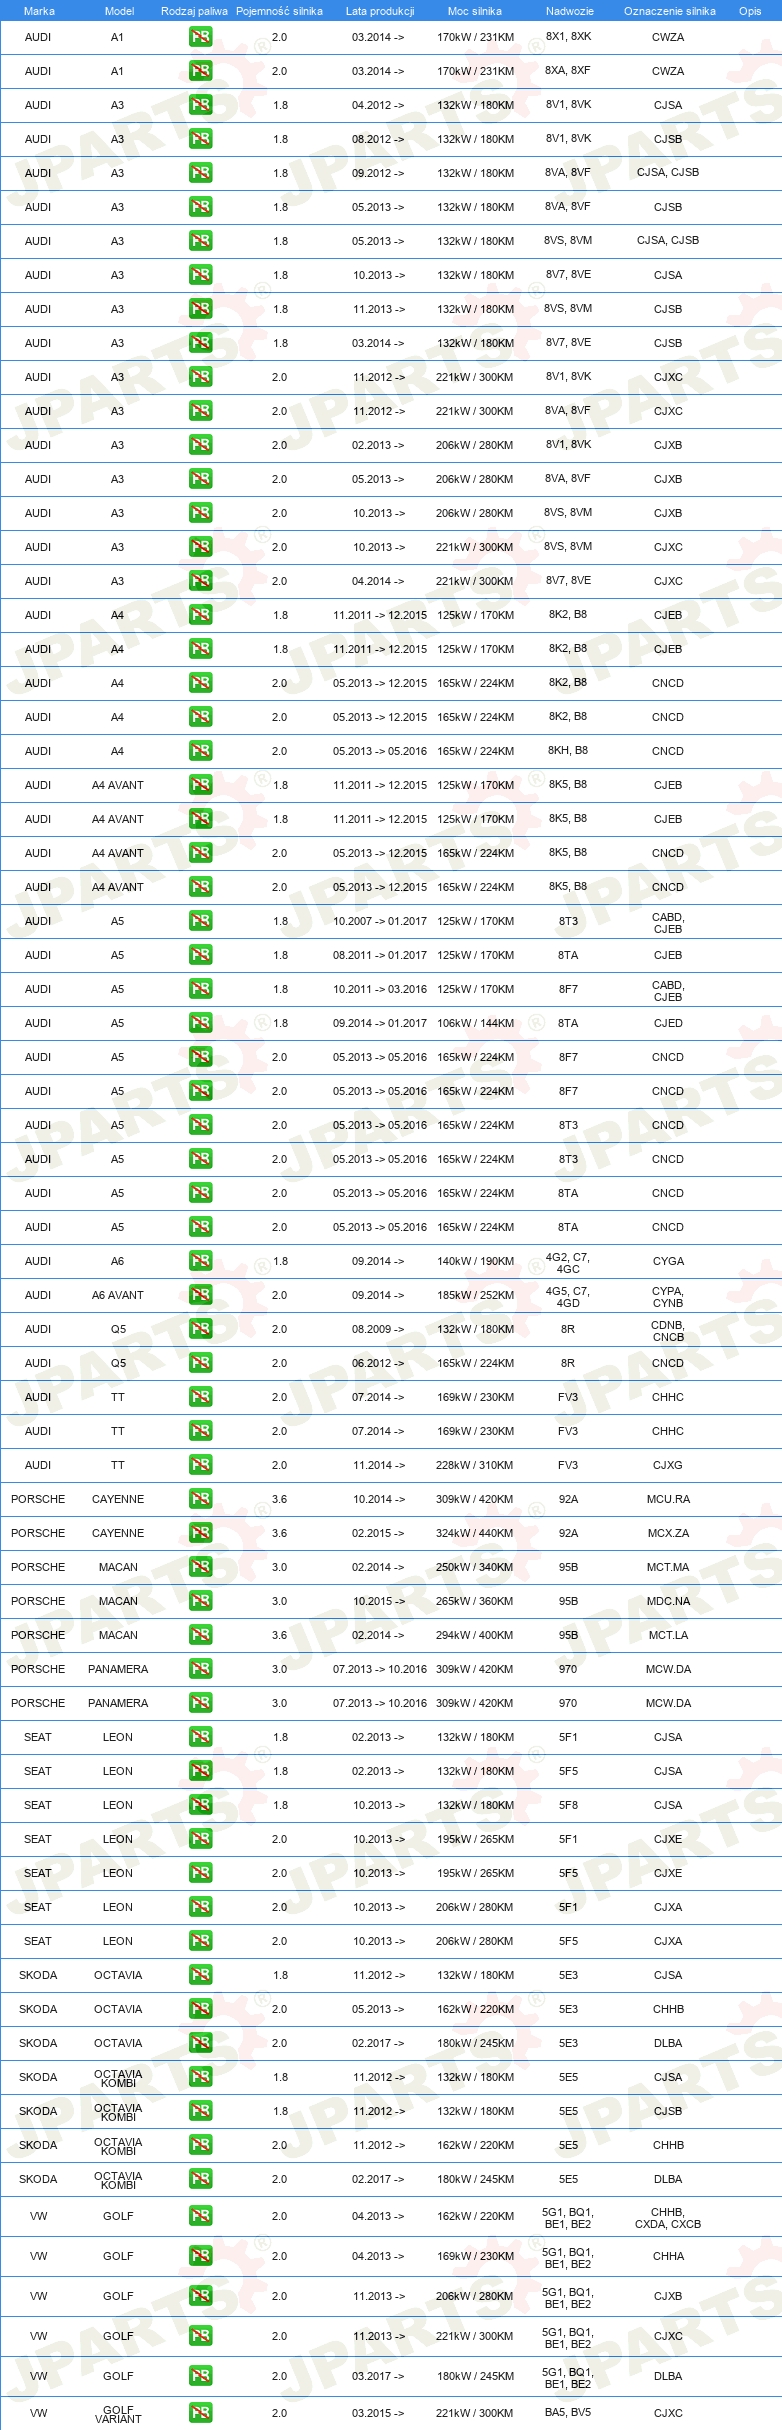The height and width of the screenshot is (2430, 782).
Task: Click production years 10.2011 -> 03.2016
Action: tap(380, 989)
